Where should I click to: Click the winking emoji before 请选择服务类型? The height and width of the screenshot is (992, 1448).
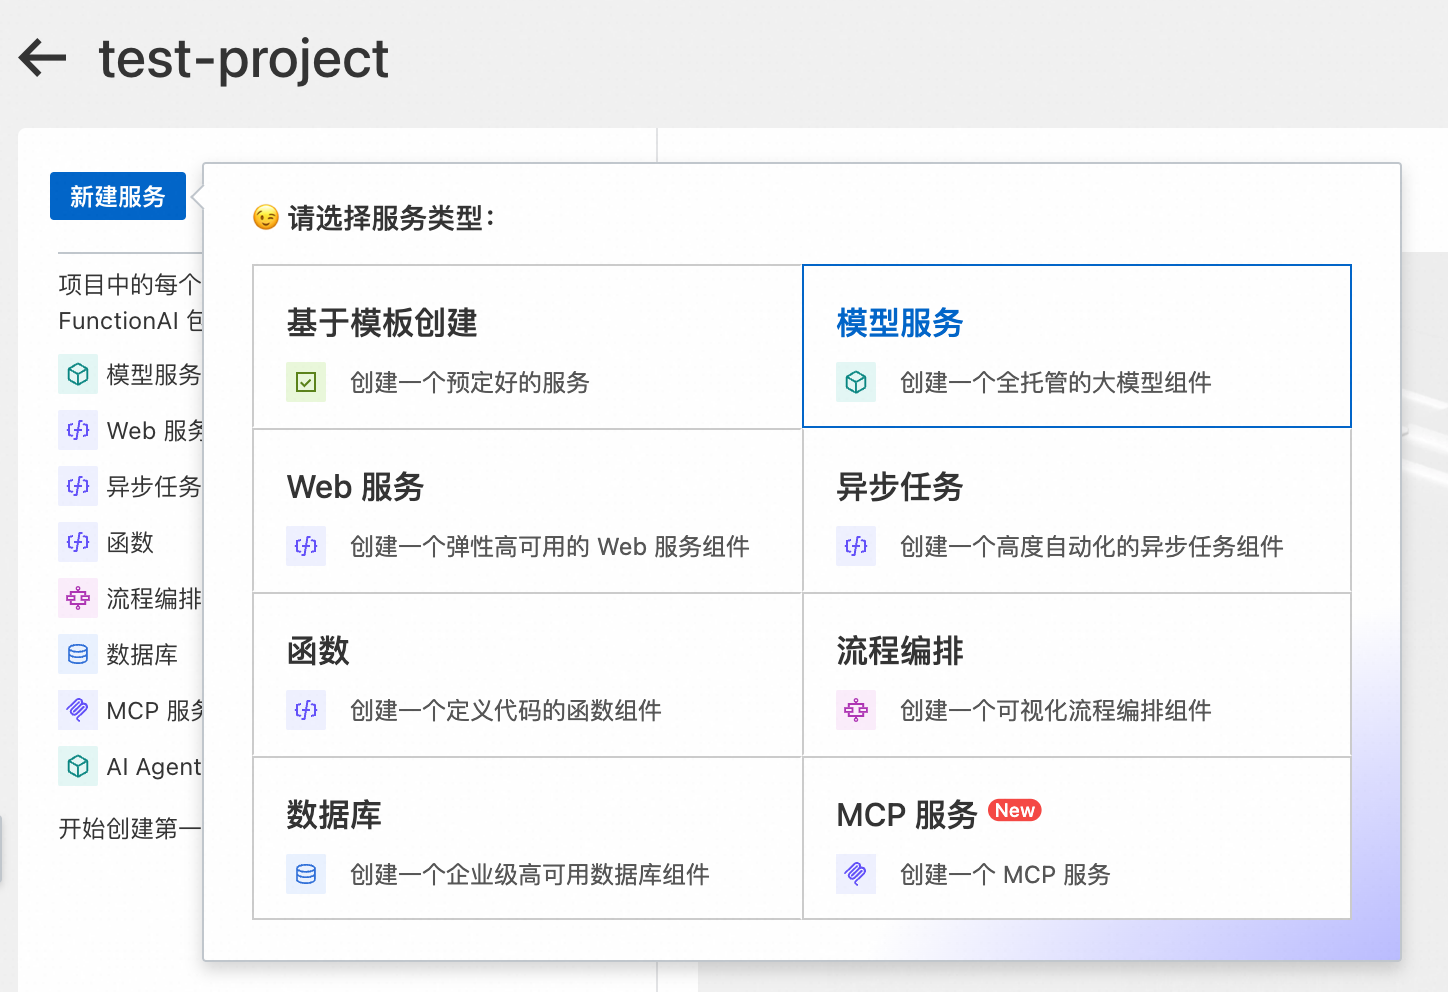coord(266,217)
